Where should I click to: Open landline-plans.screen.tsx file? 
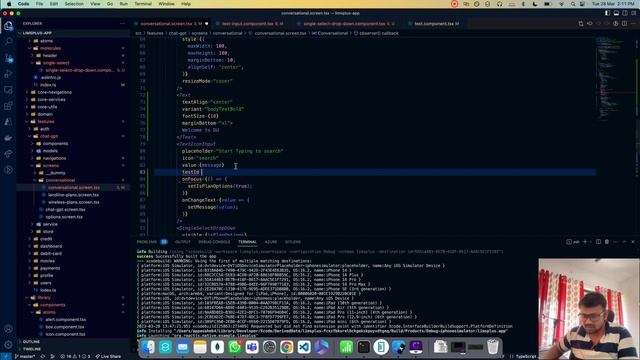point(73,195)
